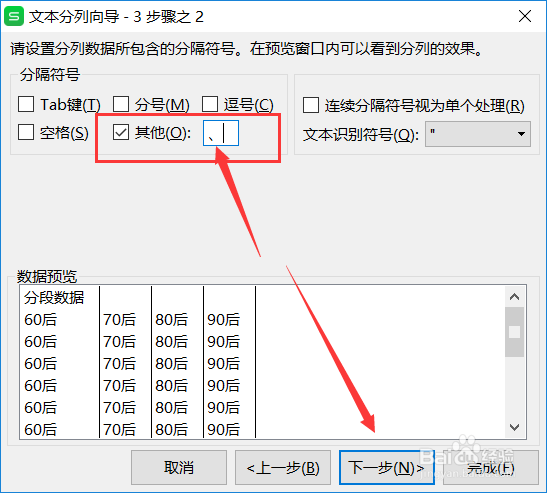Click the data preview scrollbar thumb
Screen dimensions: 547x493
coord(515,332)
